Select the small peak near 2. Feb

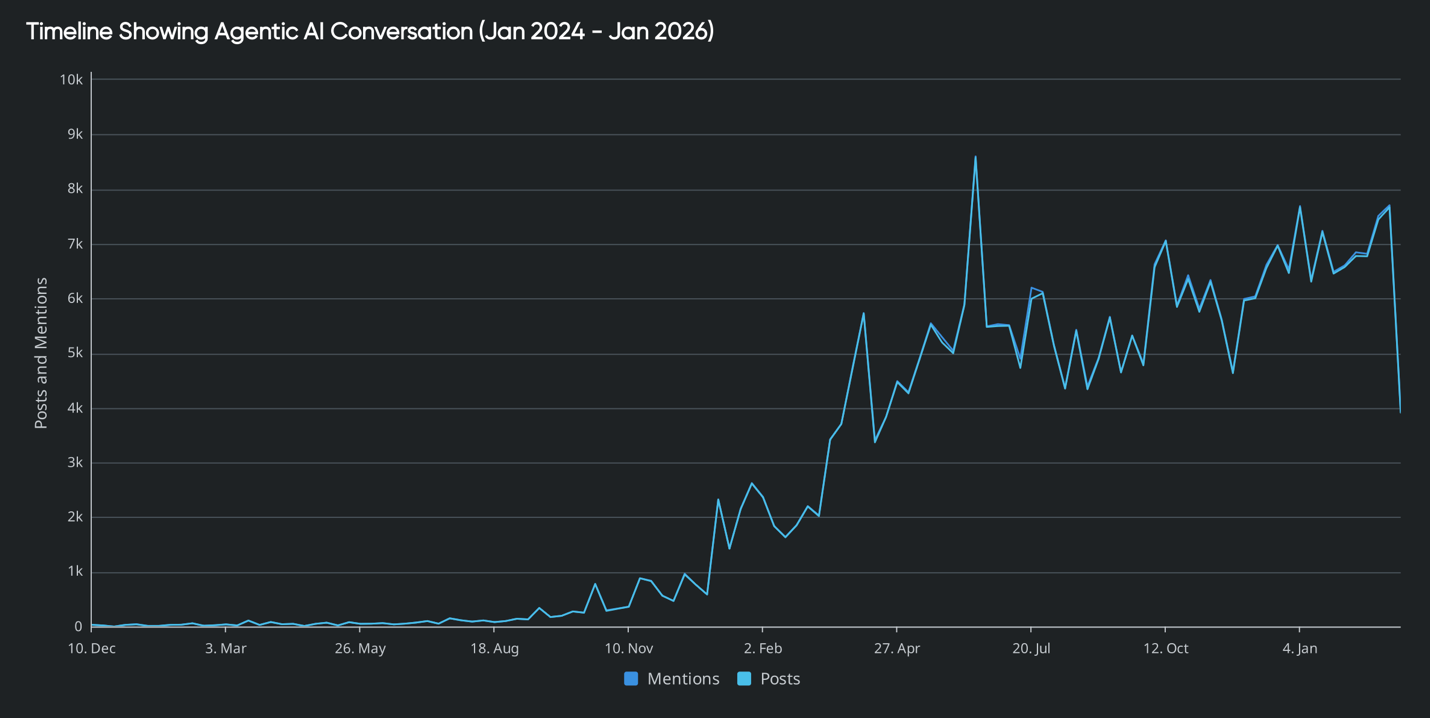coord(753,482)
